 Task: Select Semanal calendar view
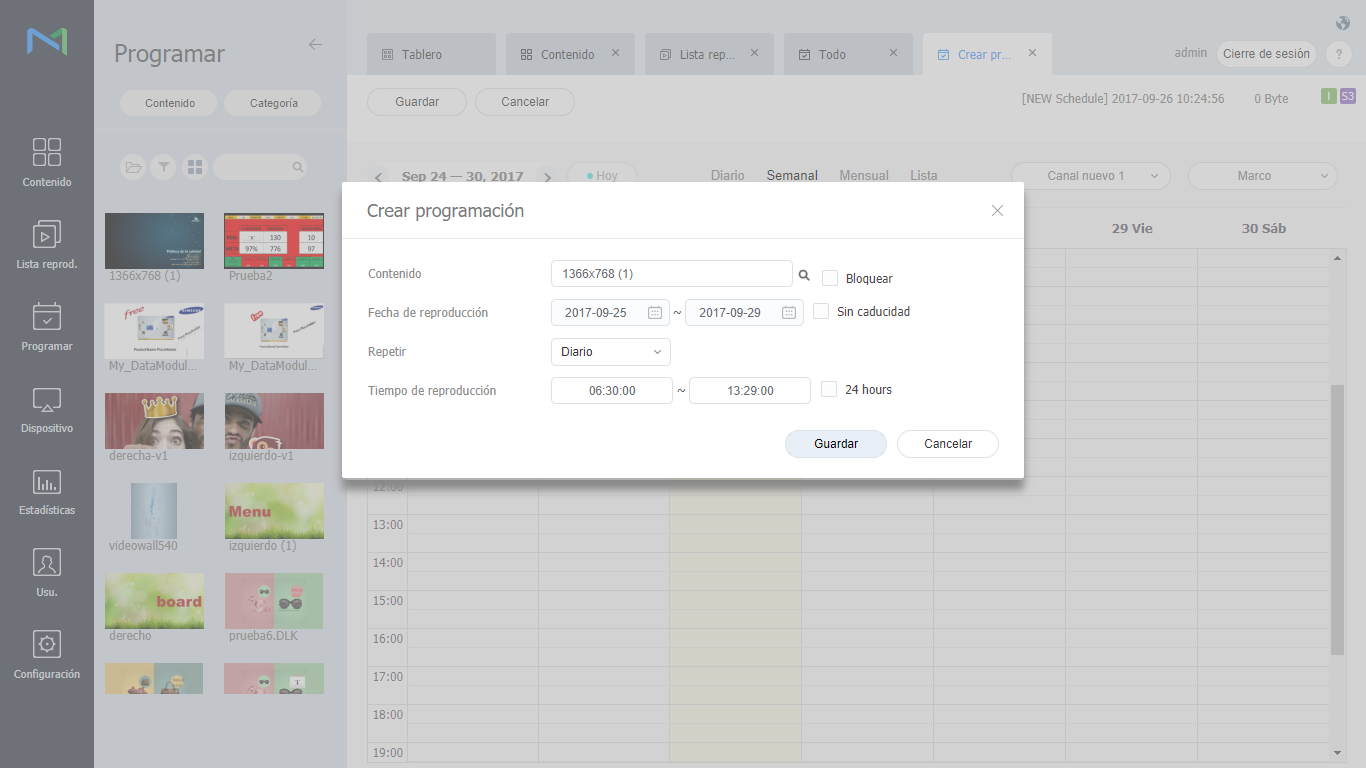(x=792, y=175)
